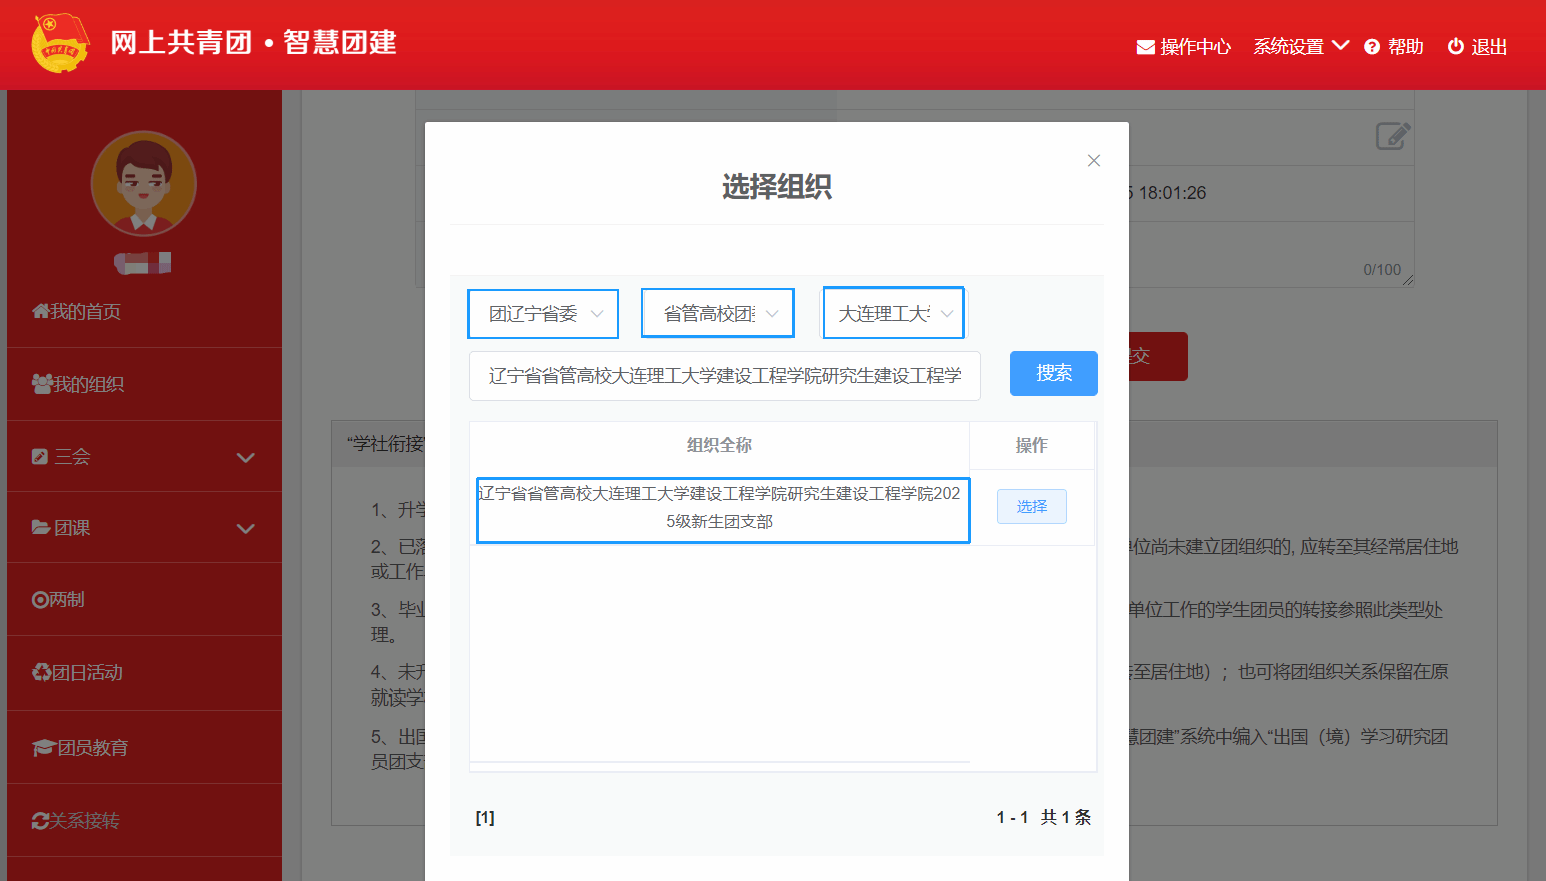Click the edit pencil icon behind the dialog
This screenshot has width=1546, height=881.
tap(1393, 136)
